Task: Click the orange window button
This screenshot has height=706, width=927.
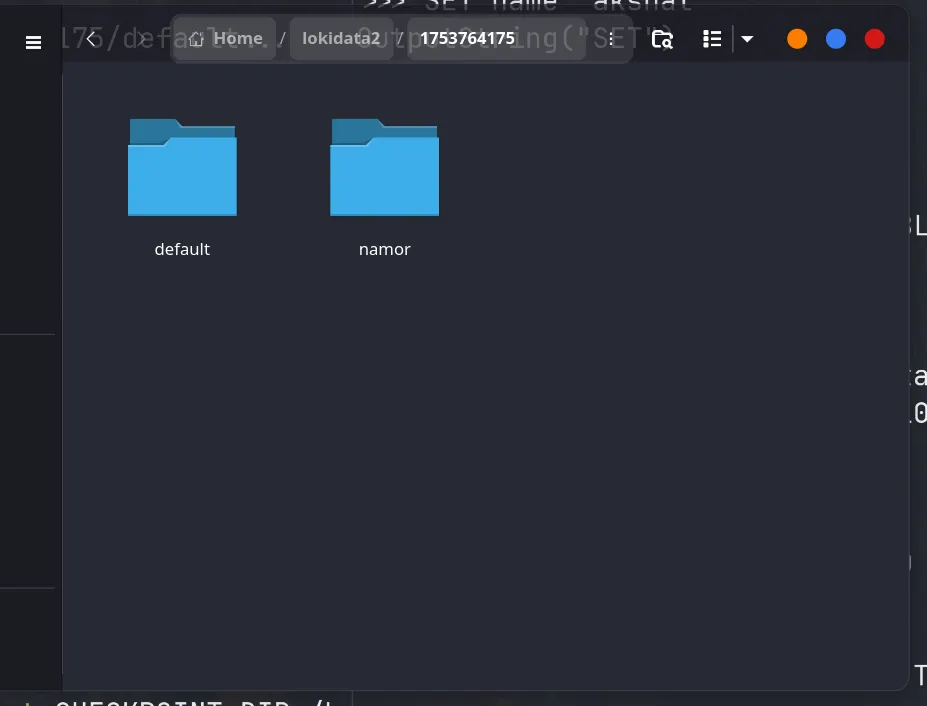Action: point(797,39)
